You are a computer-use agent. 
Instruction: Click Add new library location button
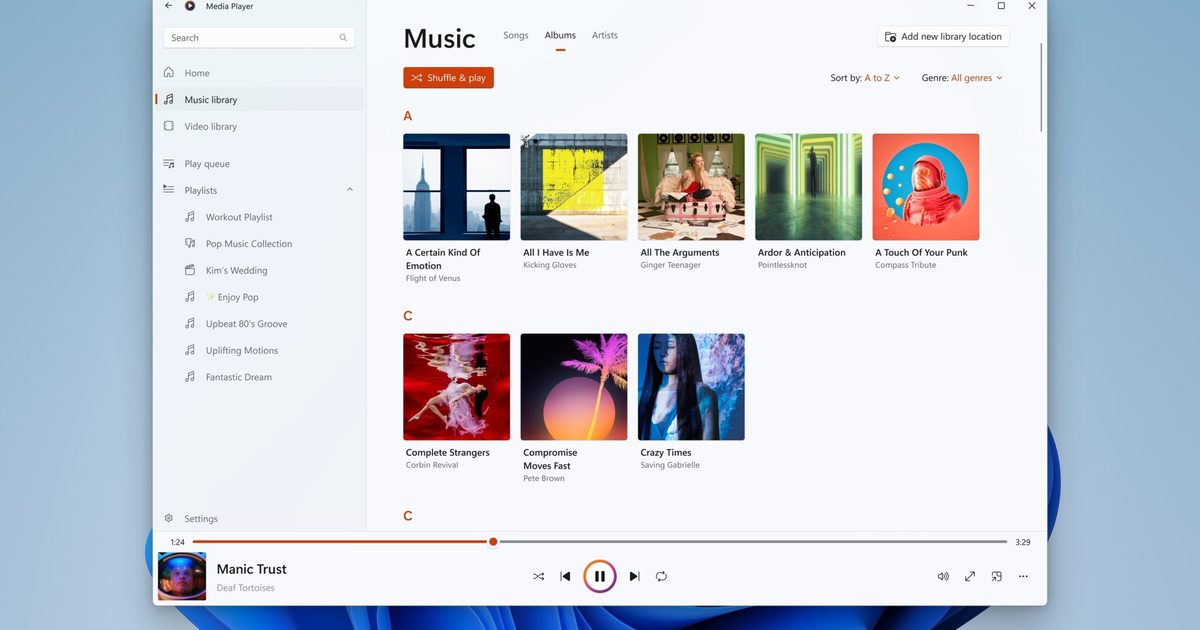pyautogui.click(x=943, y=37)
